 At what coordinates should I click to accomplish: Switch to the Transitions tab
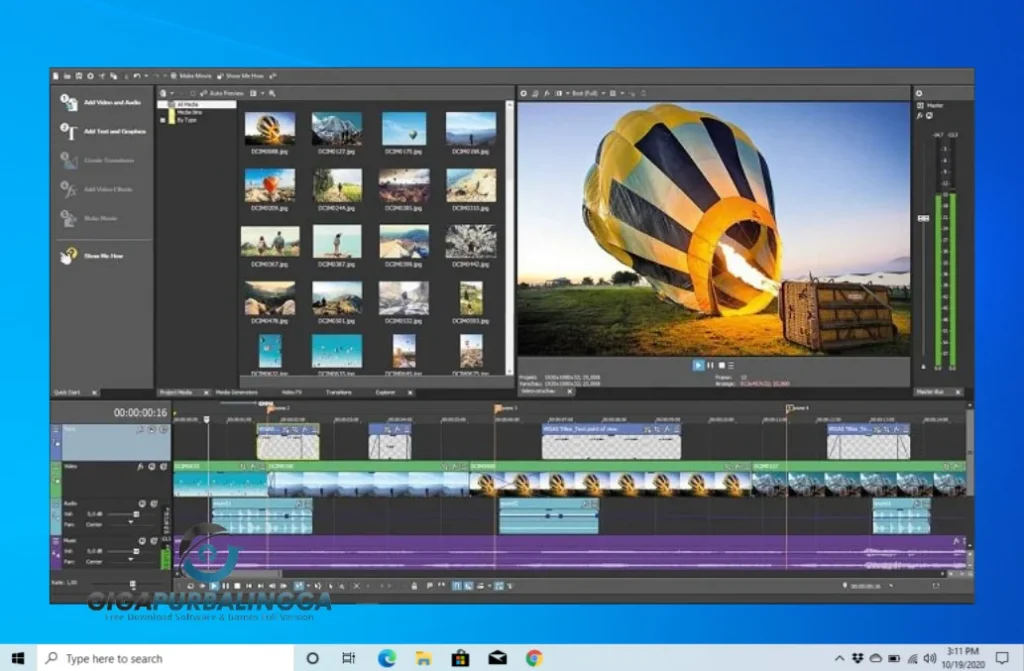pos(338,392)
